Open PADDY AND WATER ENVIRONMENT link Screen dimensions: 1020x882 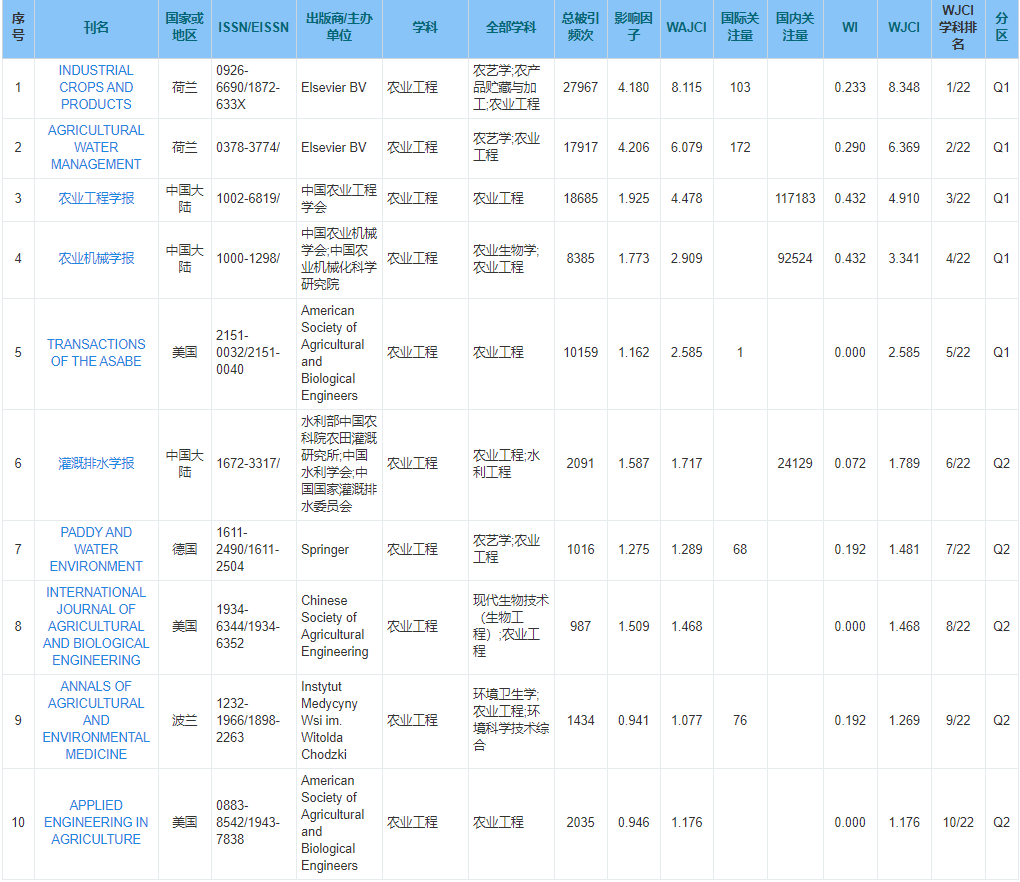pos(96,549)
